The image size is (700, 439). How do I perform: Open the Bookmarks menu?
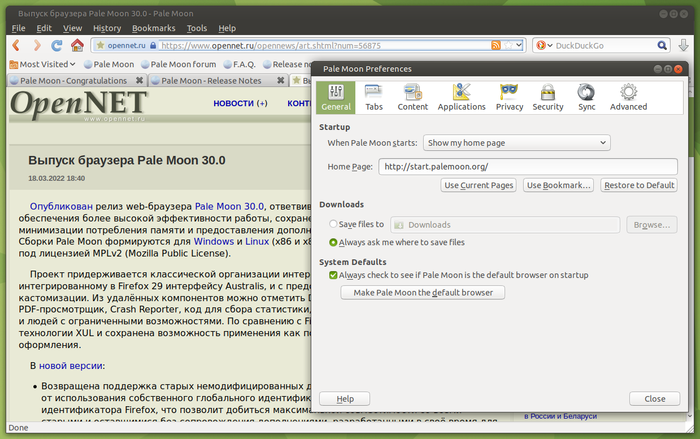point(153,28)
